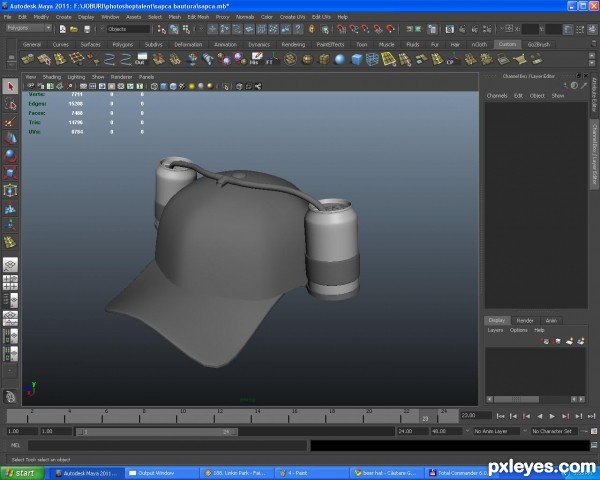Play animation backwards
Viewport: 600px width, 480px height.
540,416
